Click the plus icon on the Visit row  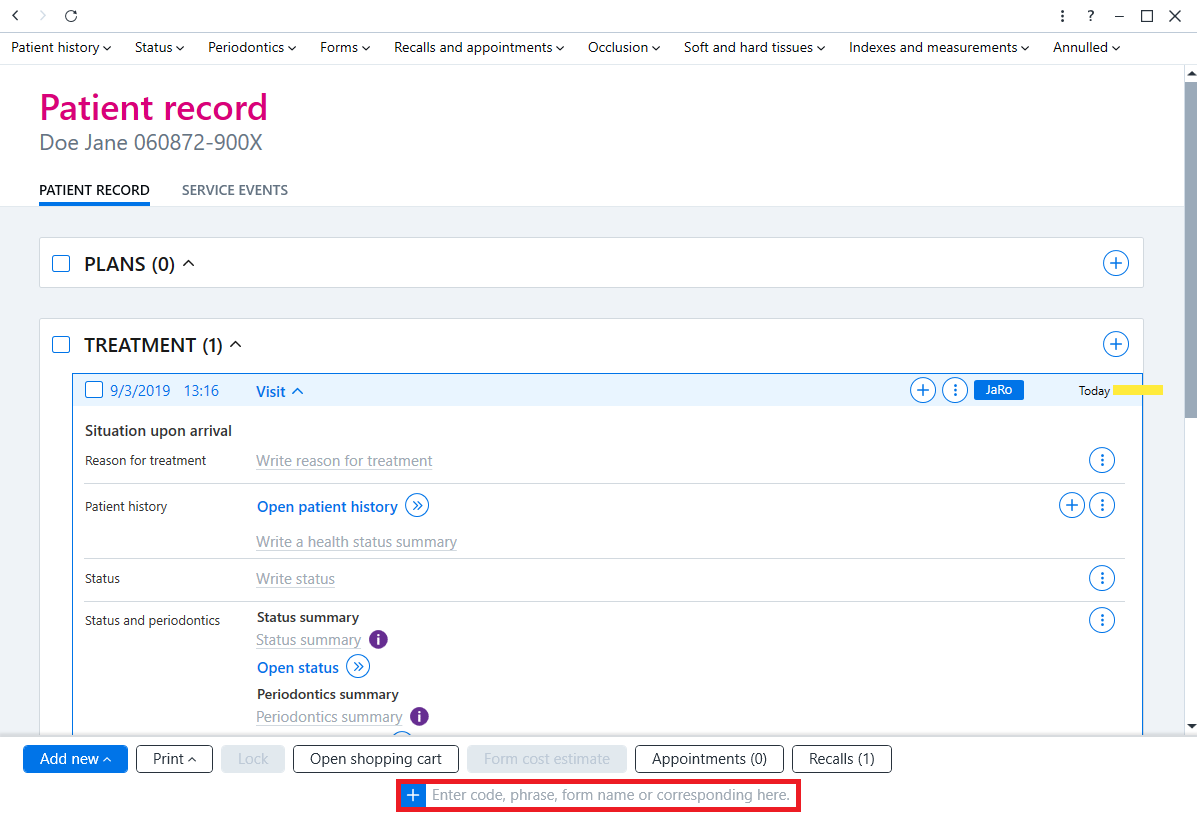coord(922,390)
